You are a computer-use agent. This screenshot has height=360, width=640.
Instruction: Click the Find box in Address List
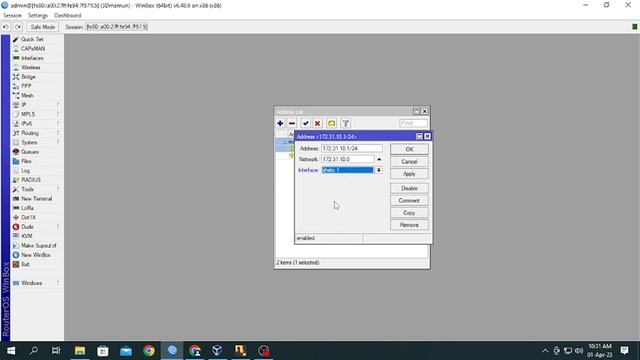pyautogui.click(x=413, y=123)
